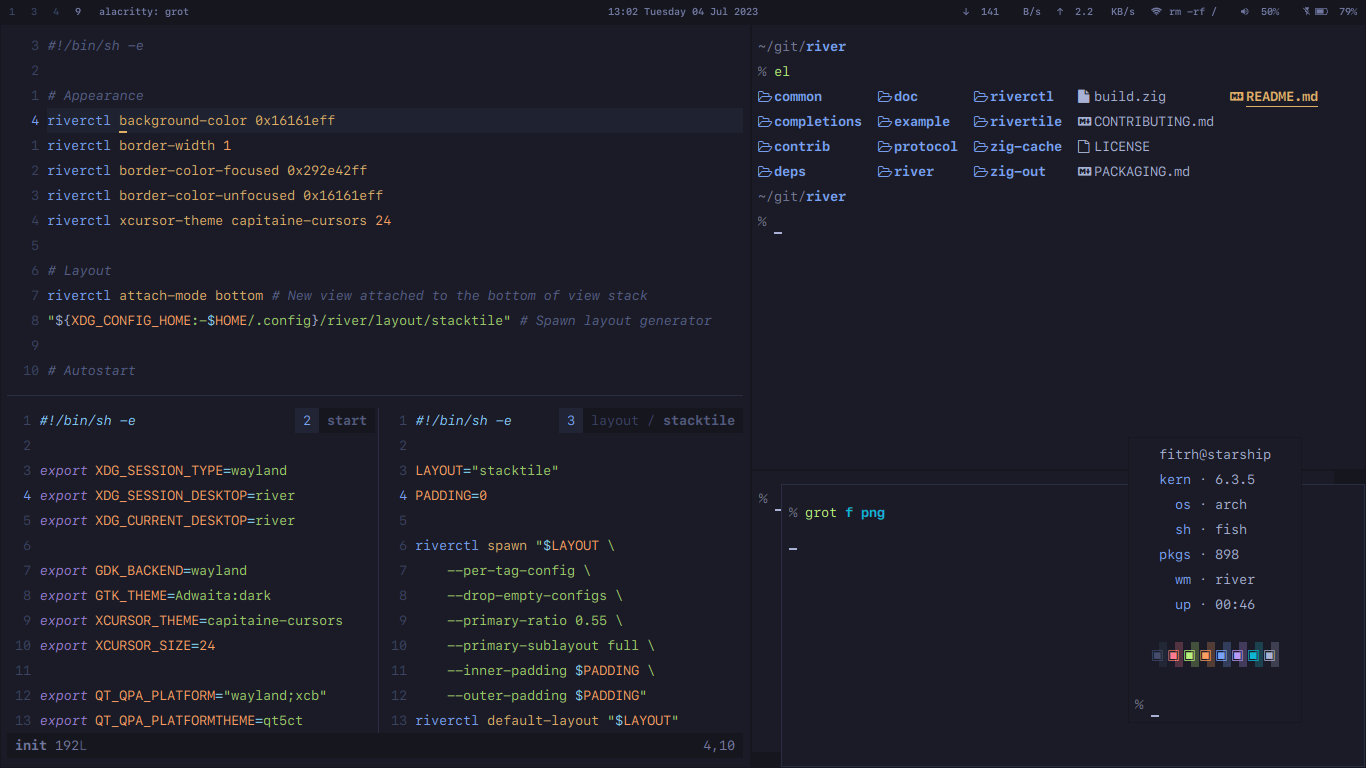Click the rivertile directory name
The width and height of the screenshot is (1366, 768).
1025,122
